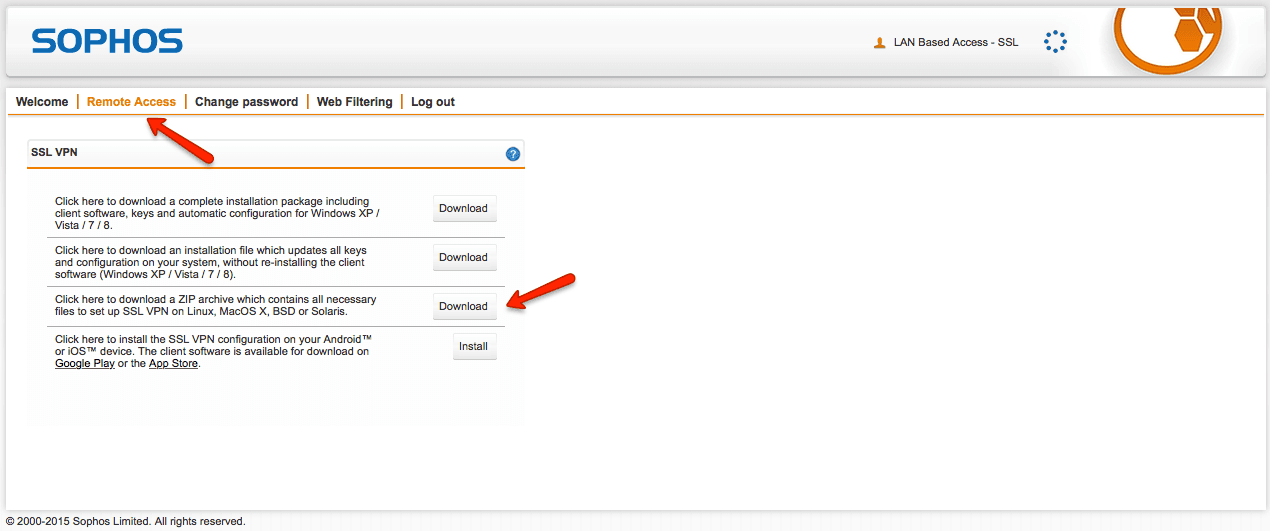The image size is (1270, 531).
Task: Open the Google Play link
Action: pyautogui.click(x=85, y=364)
